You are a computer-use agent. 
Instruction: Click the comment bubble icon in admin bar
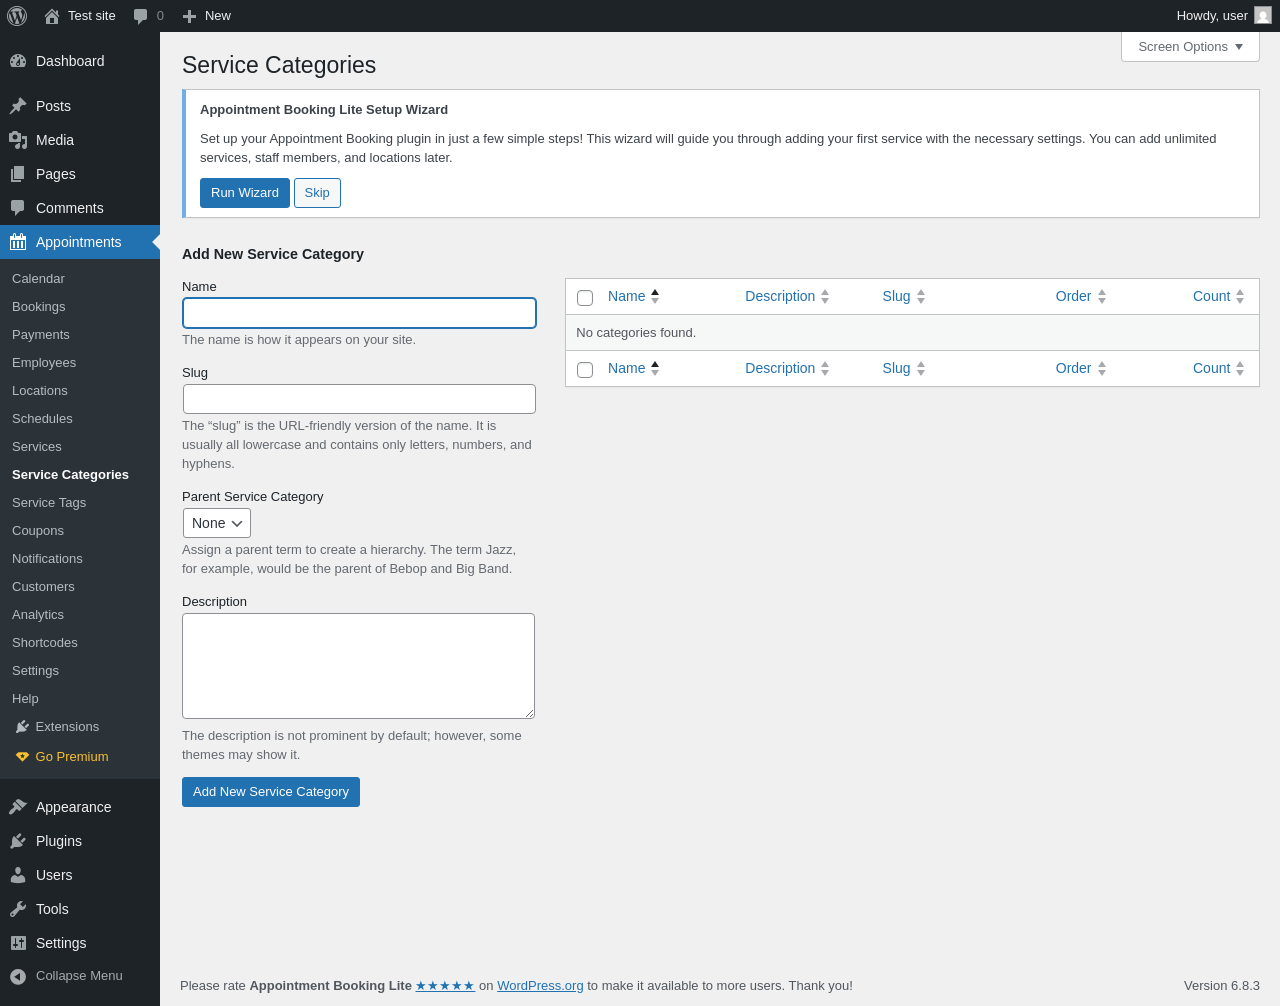pyautogui.click(x=141, y=16)
